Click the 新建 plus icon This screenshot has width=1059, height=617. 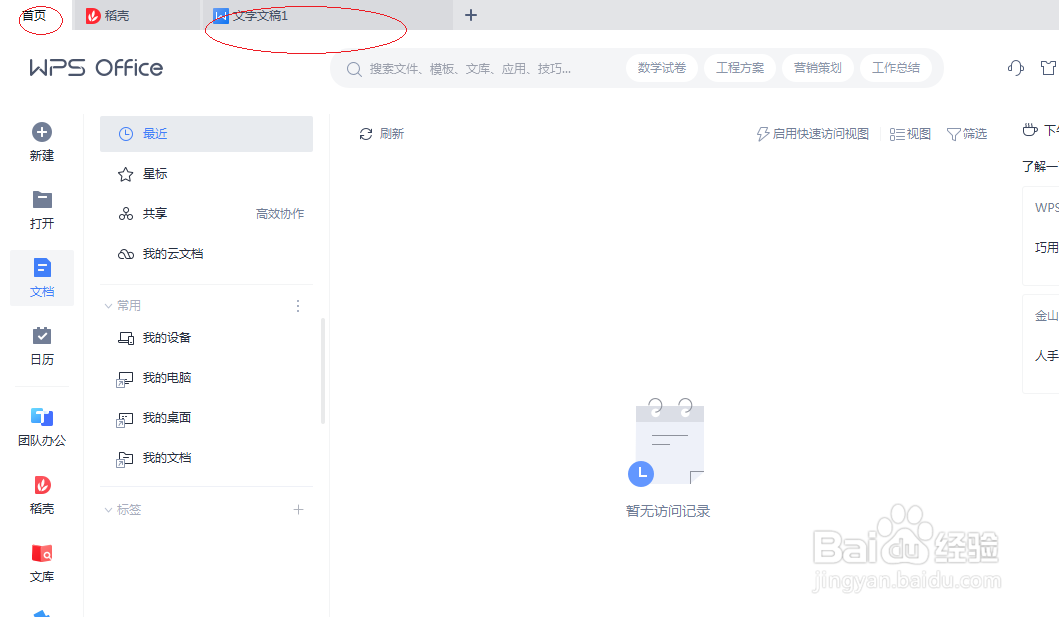(42, 132)
